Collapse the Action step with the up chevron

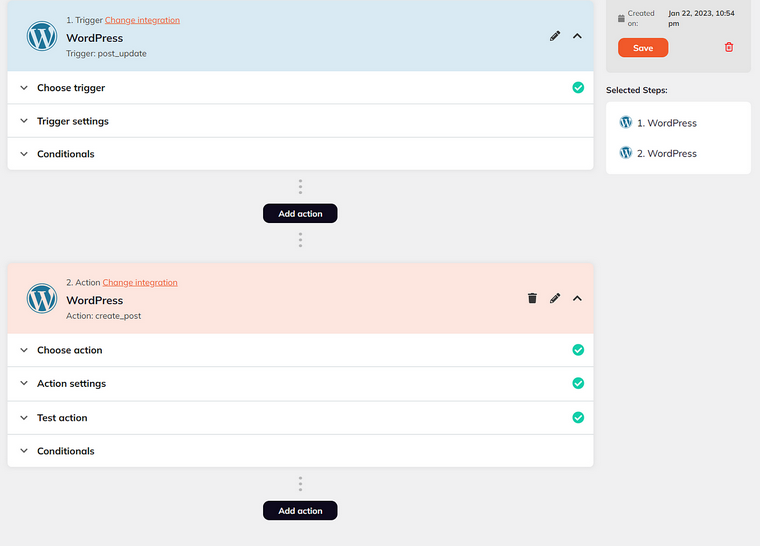[x=577, y=298]
